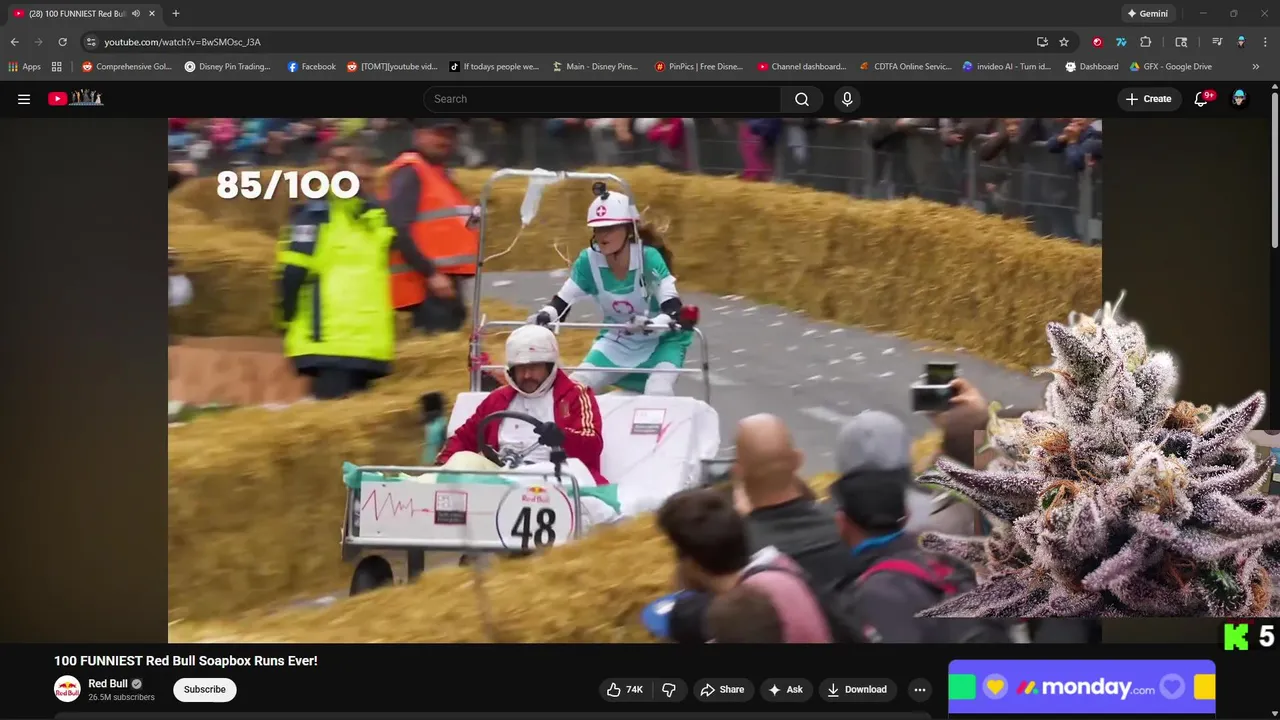Open Facebook bookmark
1280x720 pixels.
coord(311,67)
